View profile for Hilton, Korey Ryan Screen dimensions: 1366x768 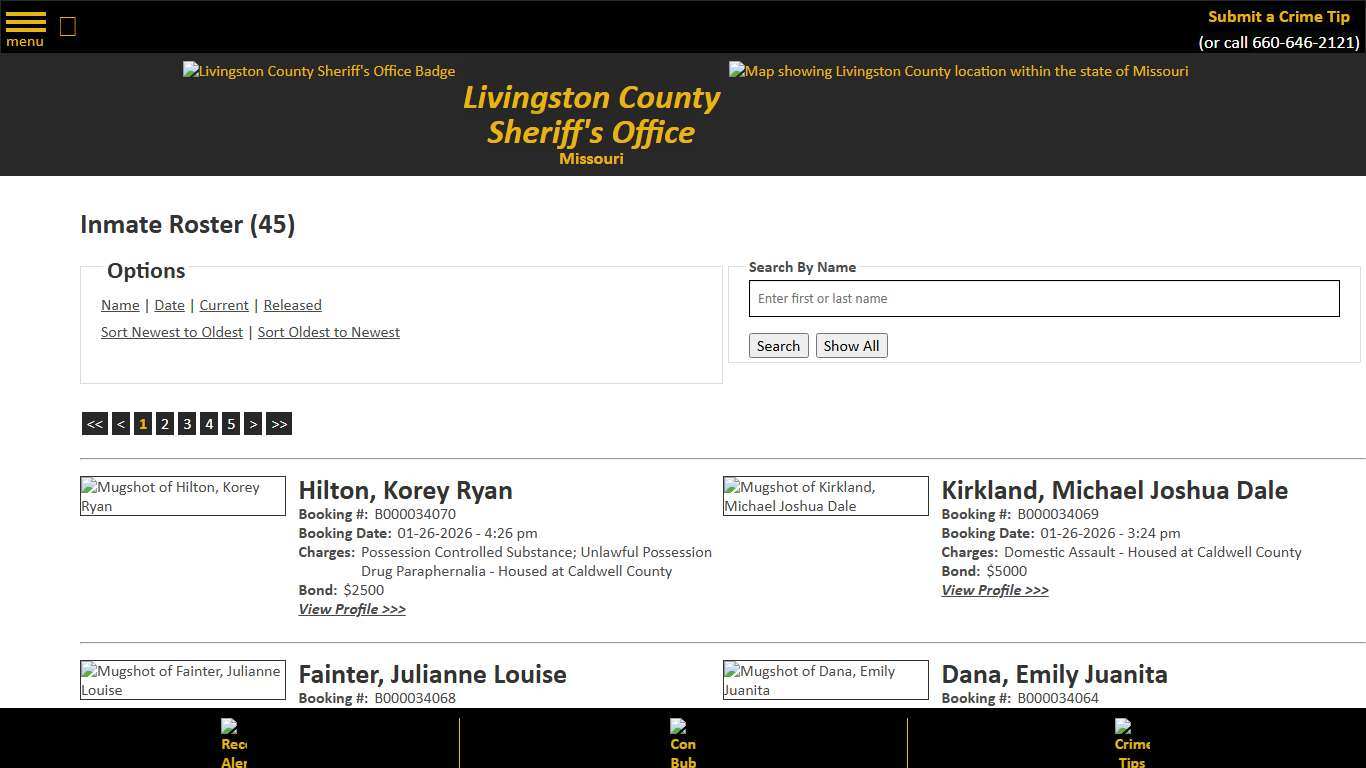click(352, 609)
